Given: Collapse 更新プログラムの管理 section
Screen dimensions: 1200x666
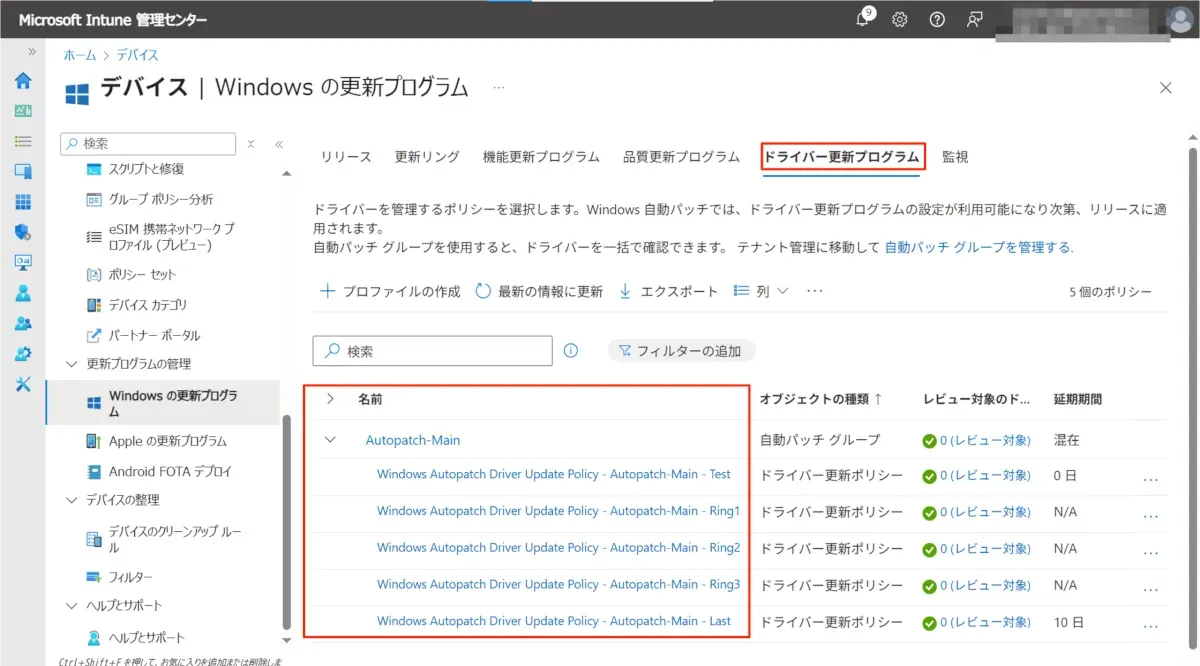Looking at the screenshot, I should click(x=72, y=364).
